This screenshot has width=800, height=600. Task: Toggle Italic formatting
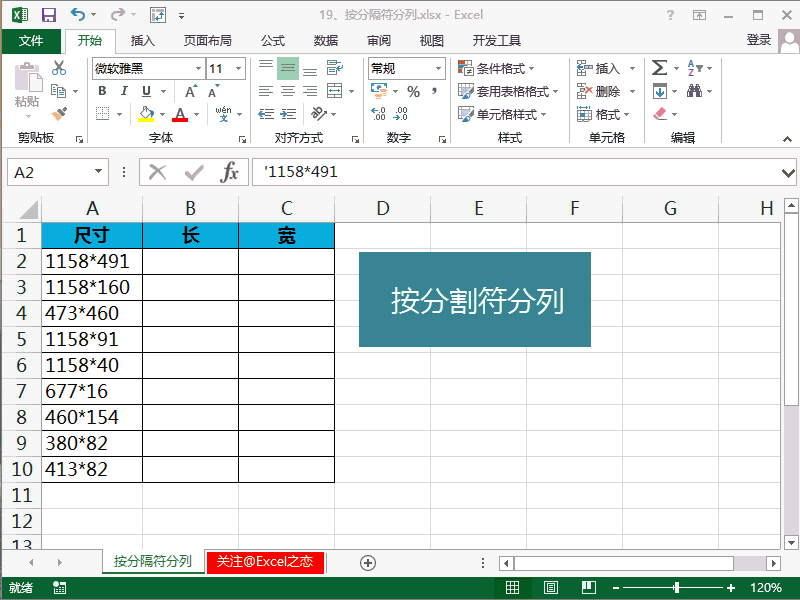pyautogui.click(x=124, y=91)
